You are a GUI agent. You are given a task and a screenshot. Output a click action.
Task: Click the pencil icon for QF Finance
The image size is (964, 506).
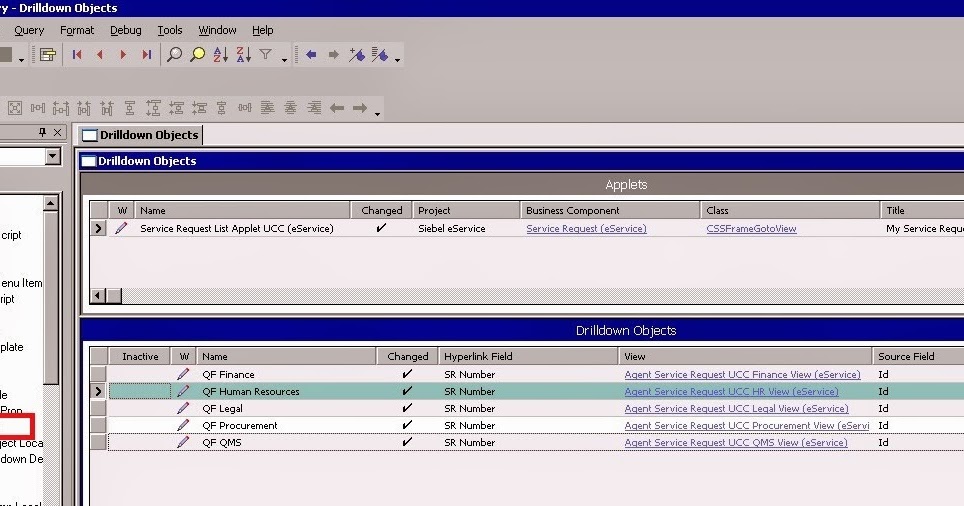[x=183, y=374]
